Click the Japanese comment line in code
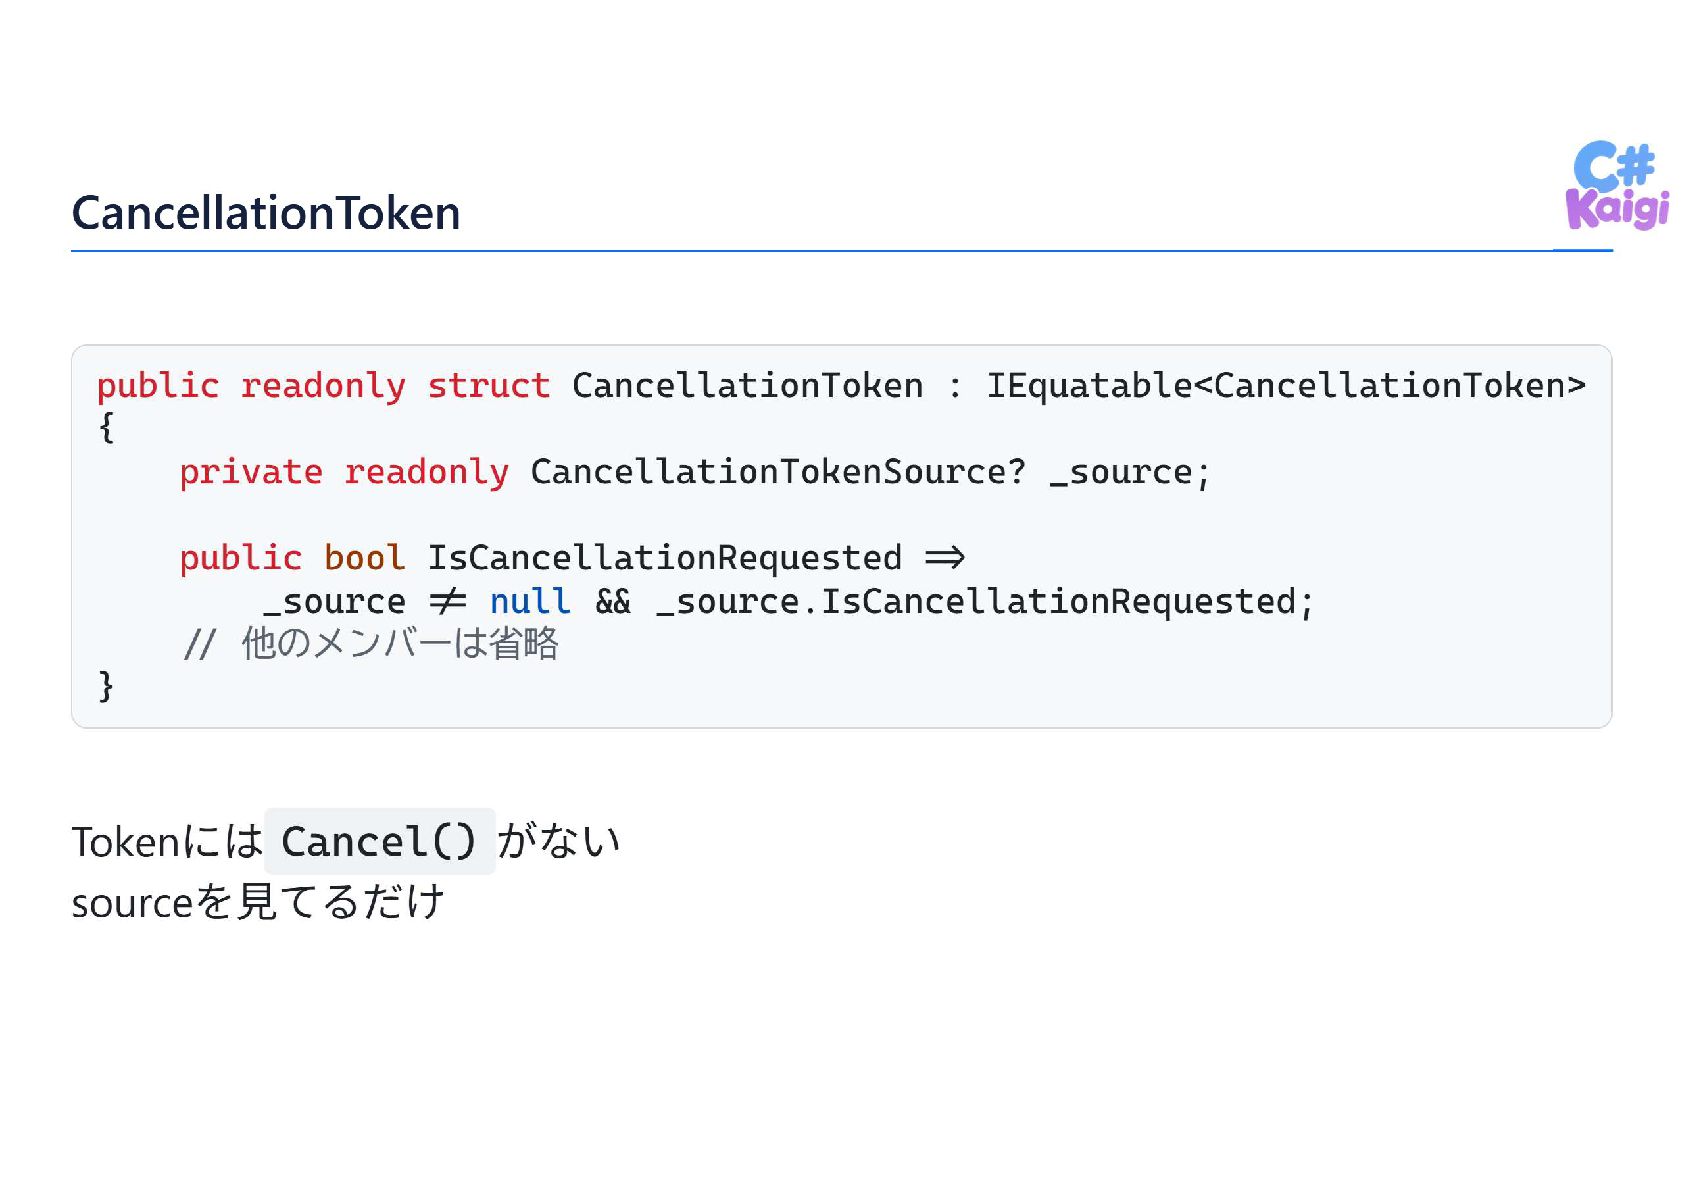Image resolution: width=1684 pixels, height=1191 pixels. point(371,644)
